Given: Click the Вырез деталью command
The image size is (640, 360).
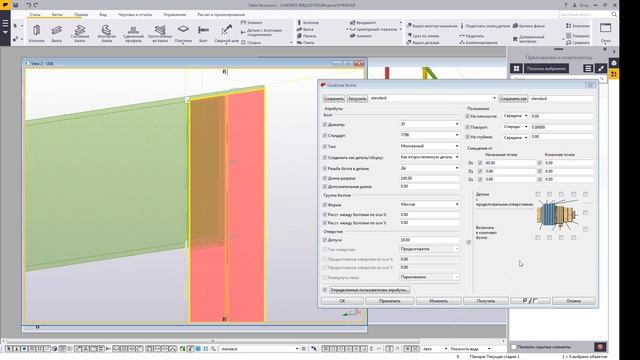Looking at the screenshot, I should coord(422,42).
